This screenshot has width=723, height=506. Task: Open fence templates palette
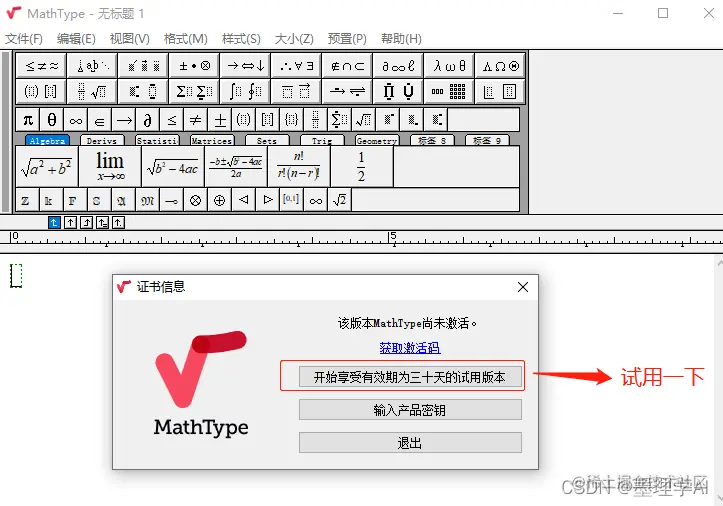tap(41, 91)
